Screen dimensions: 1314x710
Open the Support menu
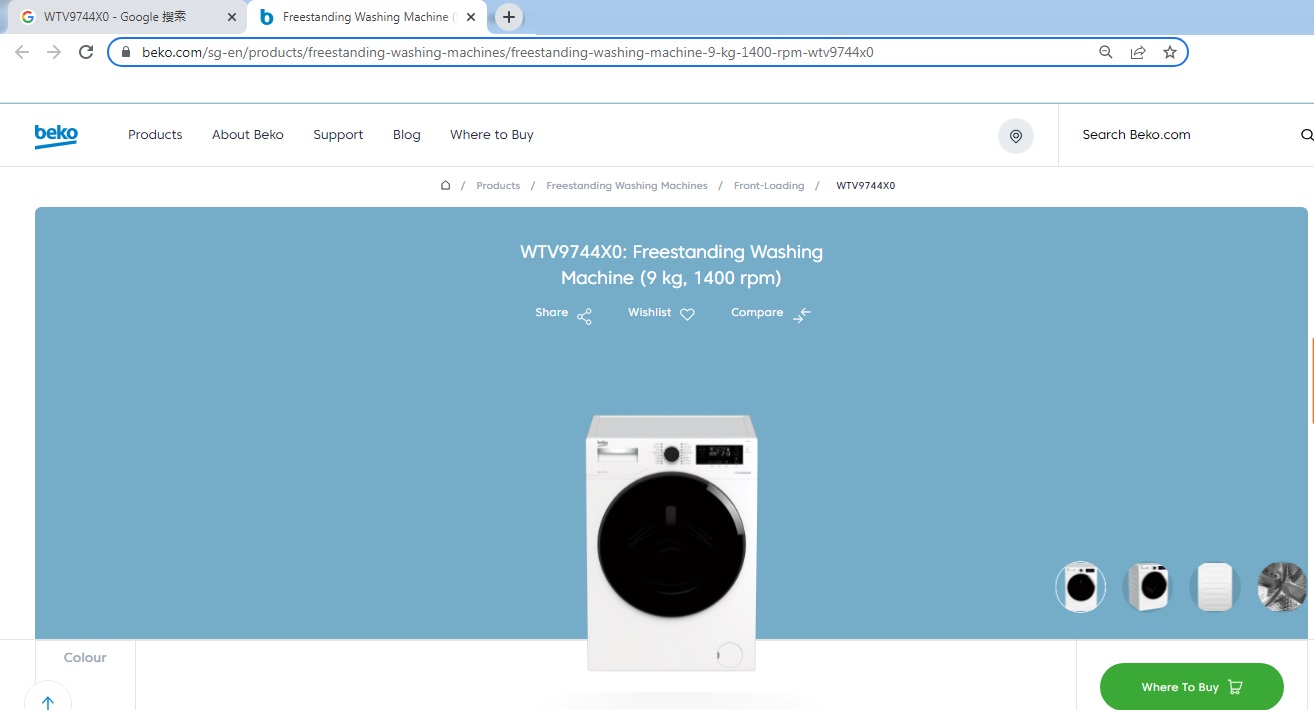click(338, 135)
